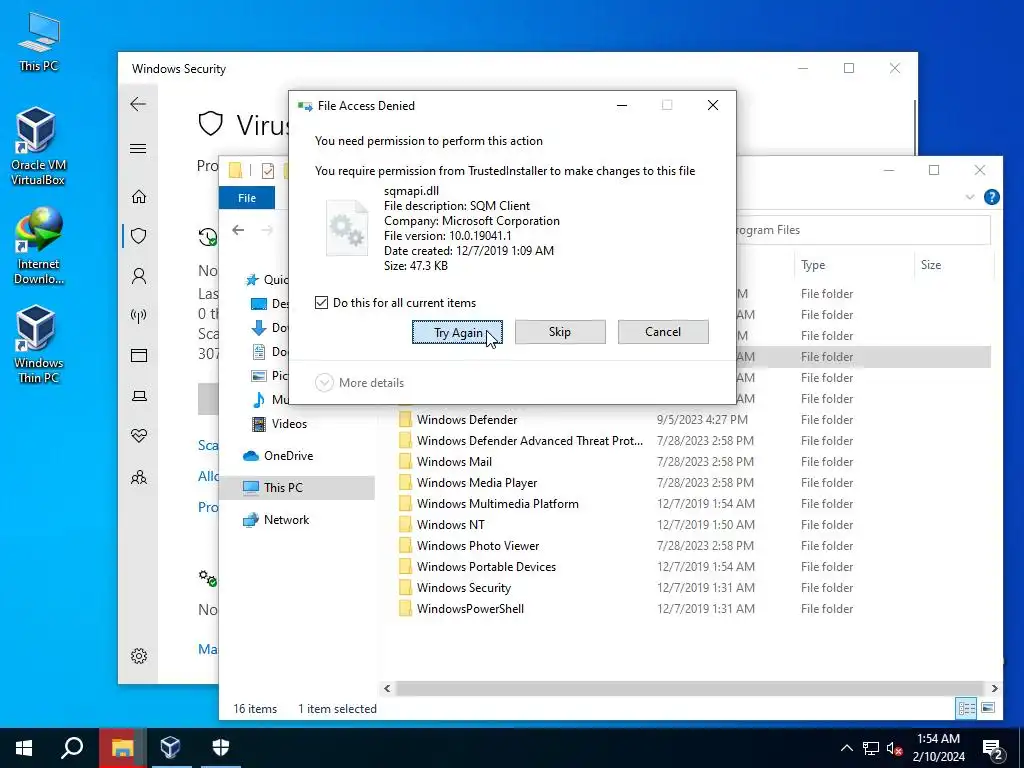Open Firewall & network protection icon
Viewport: 1024px width, 768px height.
point(138,316)
